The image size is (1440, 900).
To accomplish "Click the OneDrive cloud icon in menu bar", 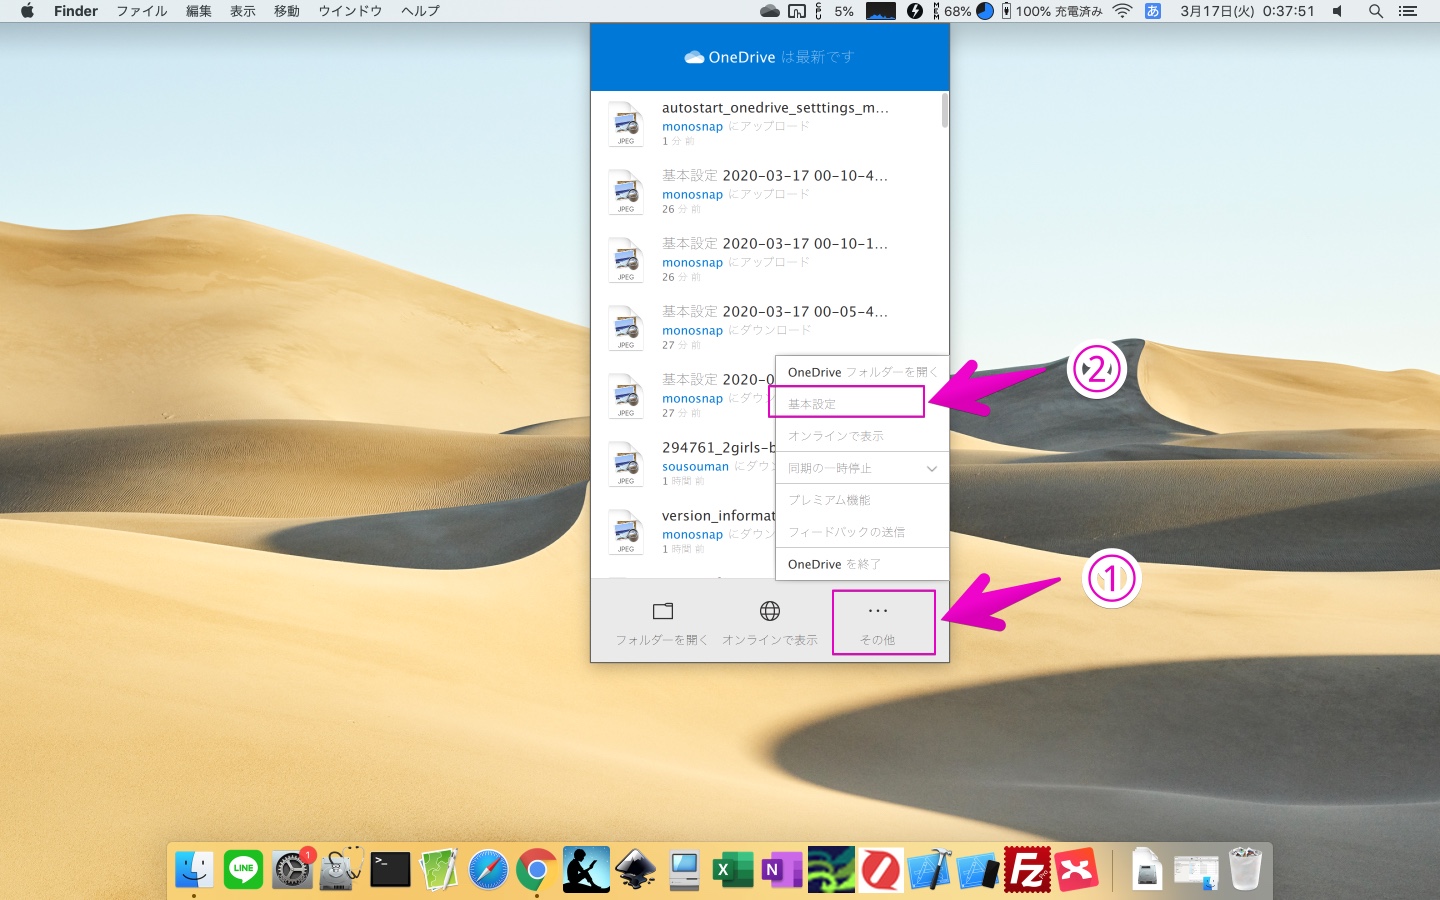I will [770, 11].
